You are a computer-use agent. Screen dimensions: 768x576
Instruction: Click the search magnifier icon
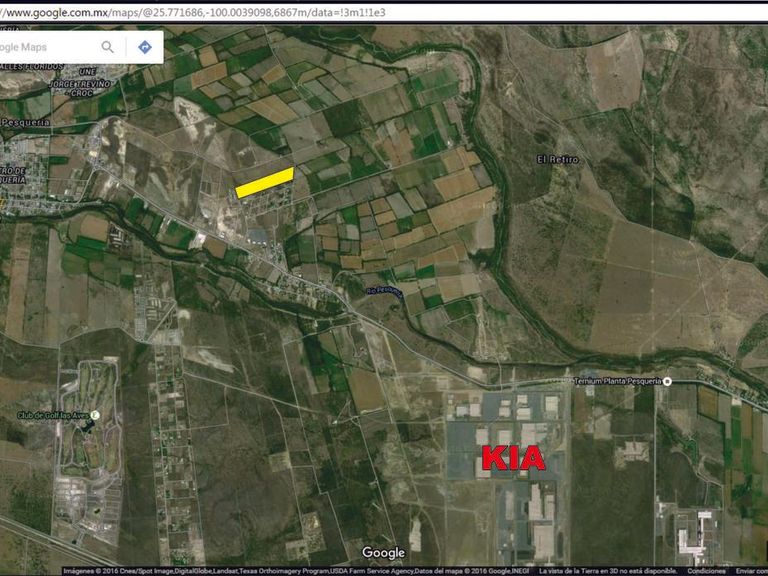[x=107, y=47]
